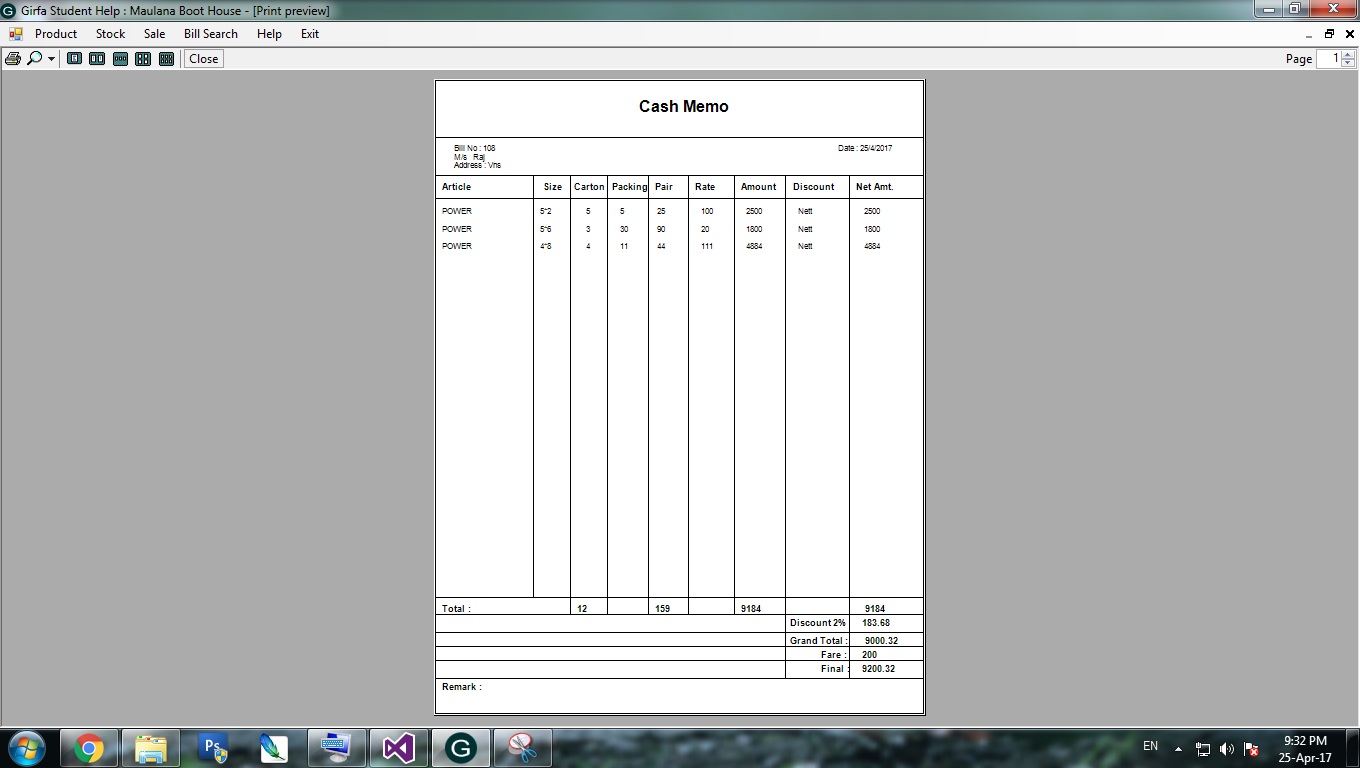Switch to three-page preview view
The width and height of the screenshot is (1360, 768).
coord(120,58)
